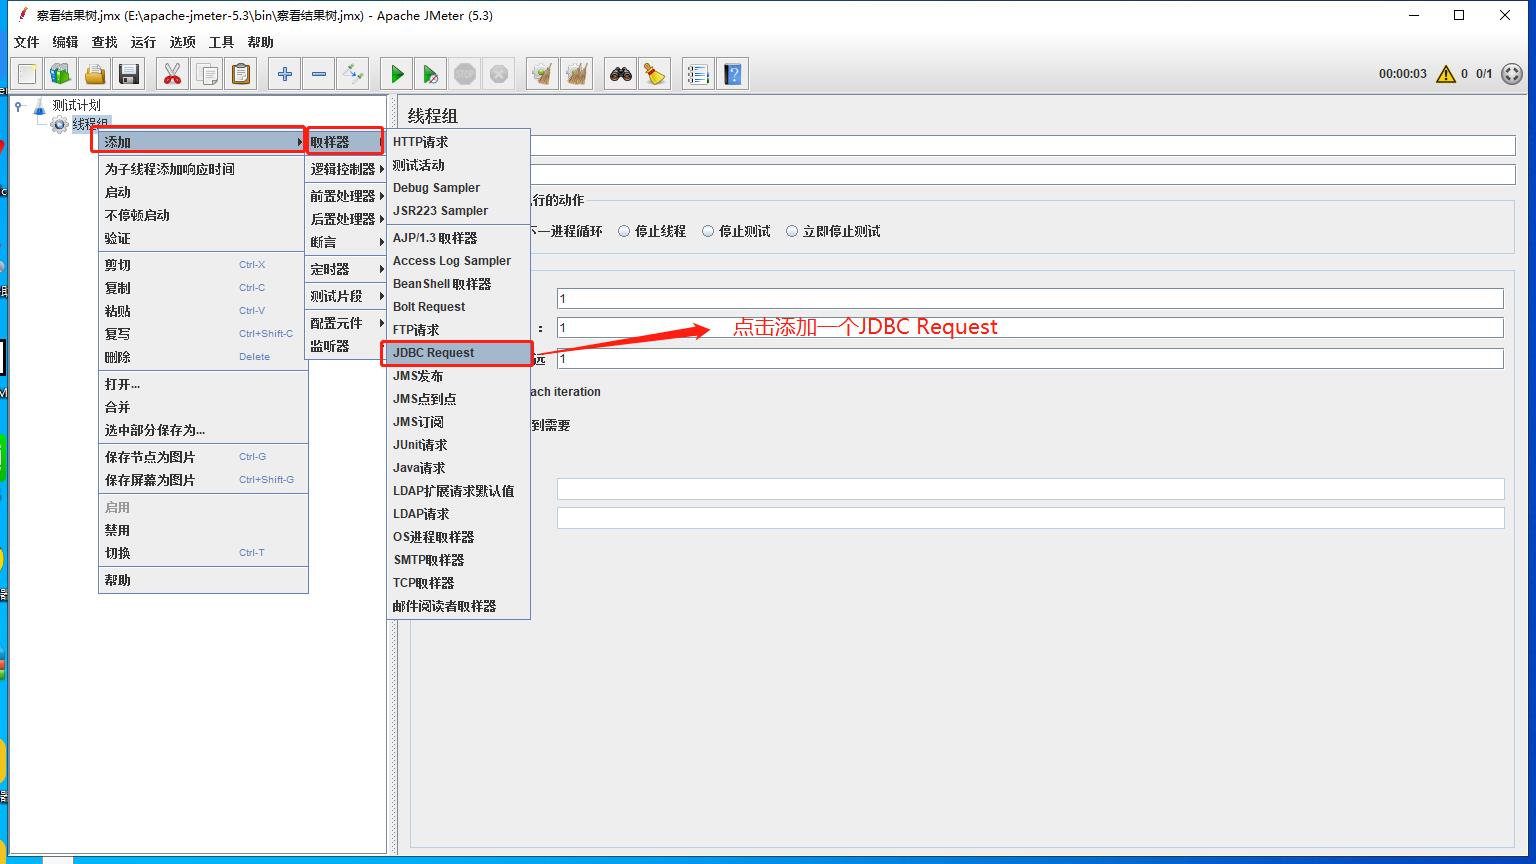Collapse all nodes with the minus icon
Screen dimensions: 1536x864
point(319,74)
